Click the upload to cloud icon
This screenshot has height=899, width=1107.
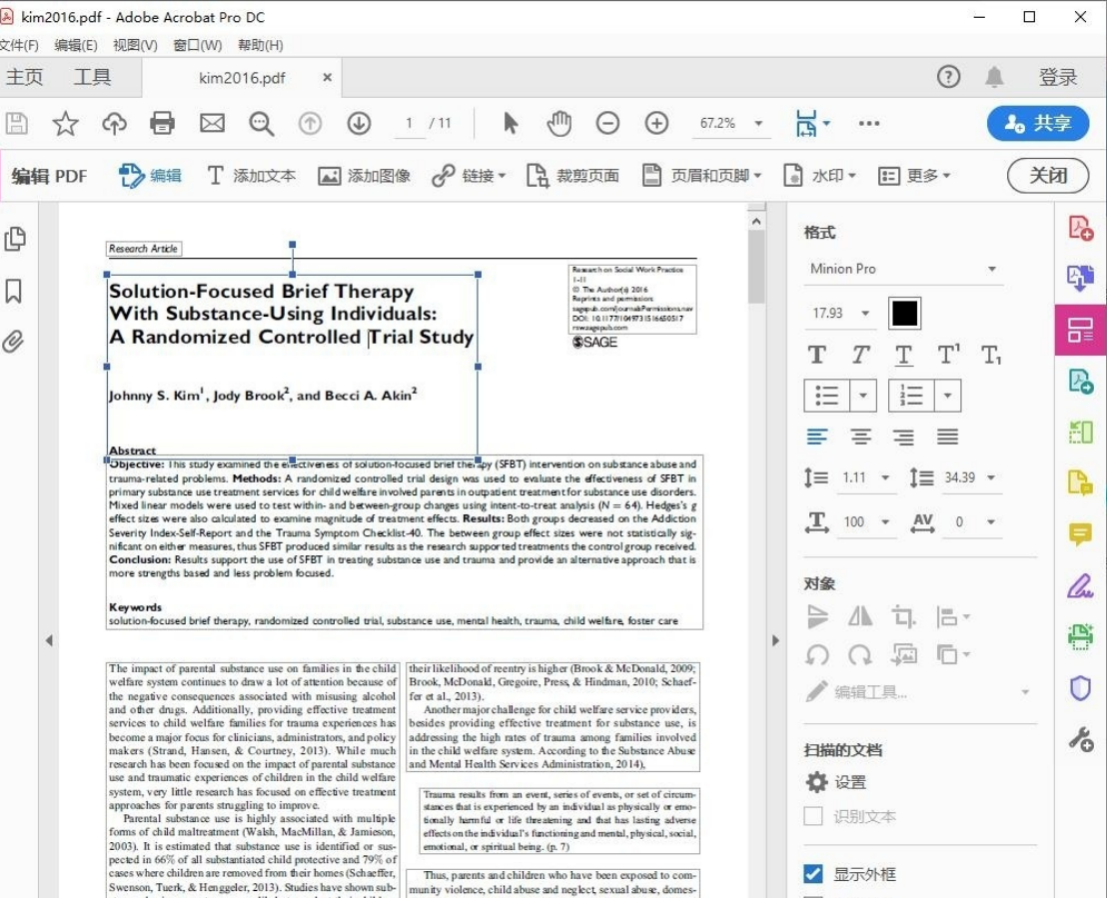point(114,124)
